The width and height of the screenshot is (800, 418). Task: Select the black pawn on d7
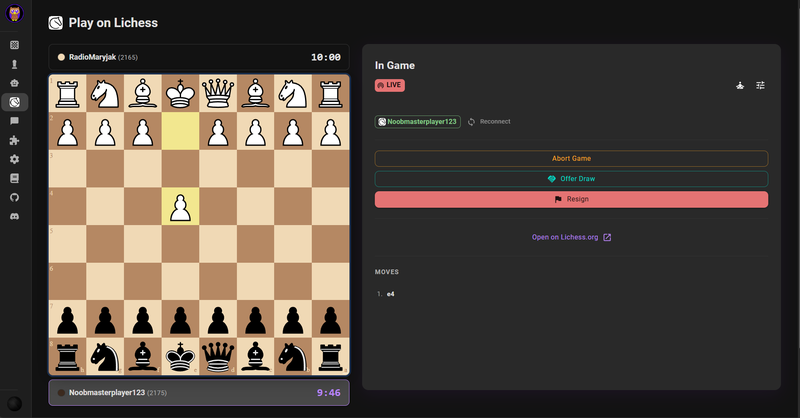tap(218, 319)
